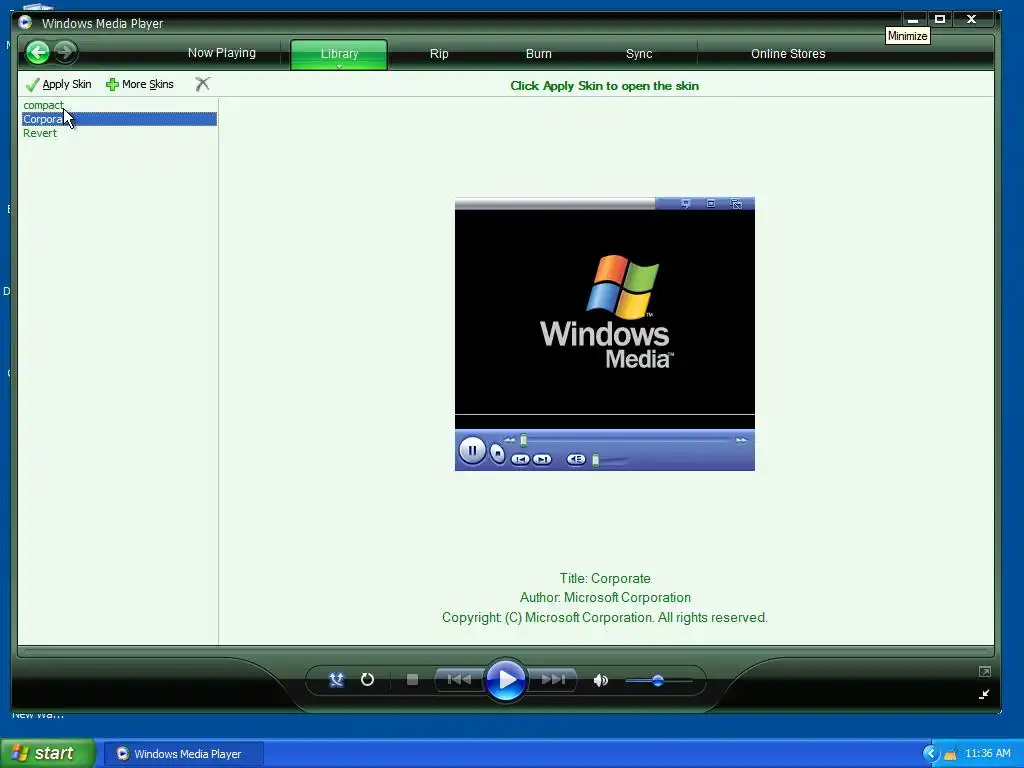
Task: Expand the Library tab dropdown arrow
Action: point(339,66)
